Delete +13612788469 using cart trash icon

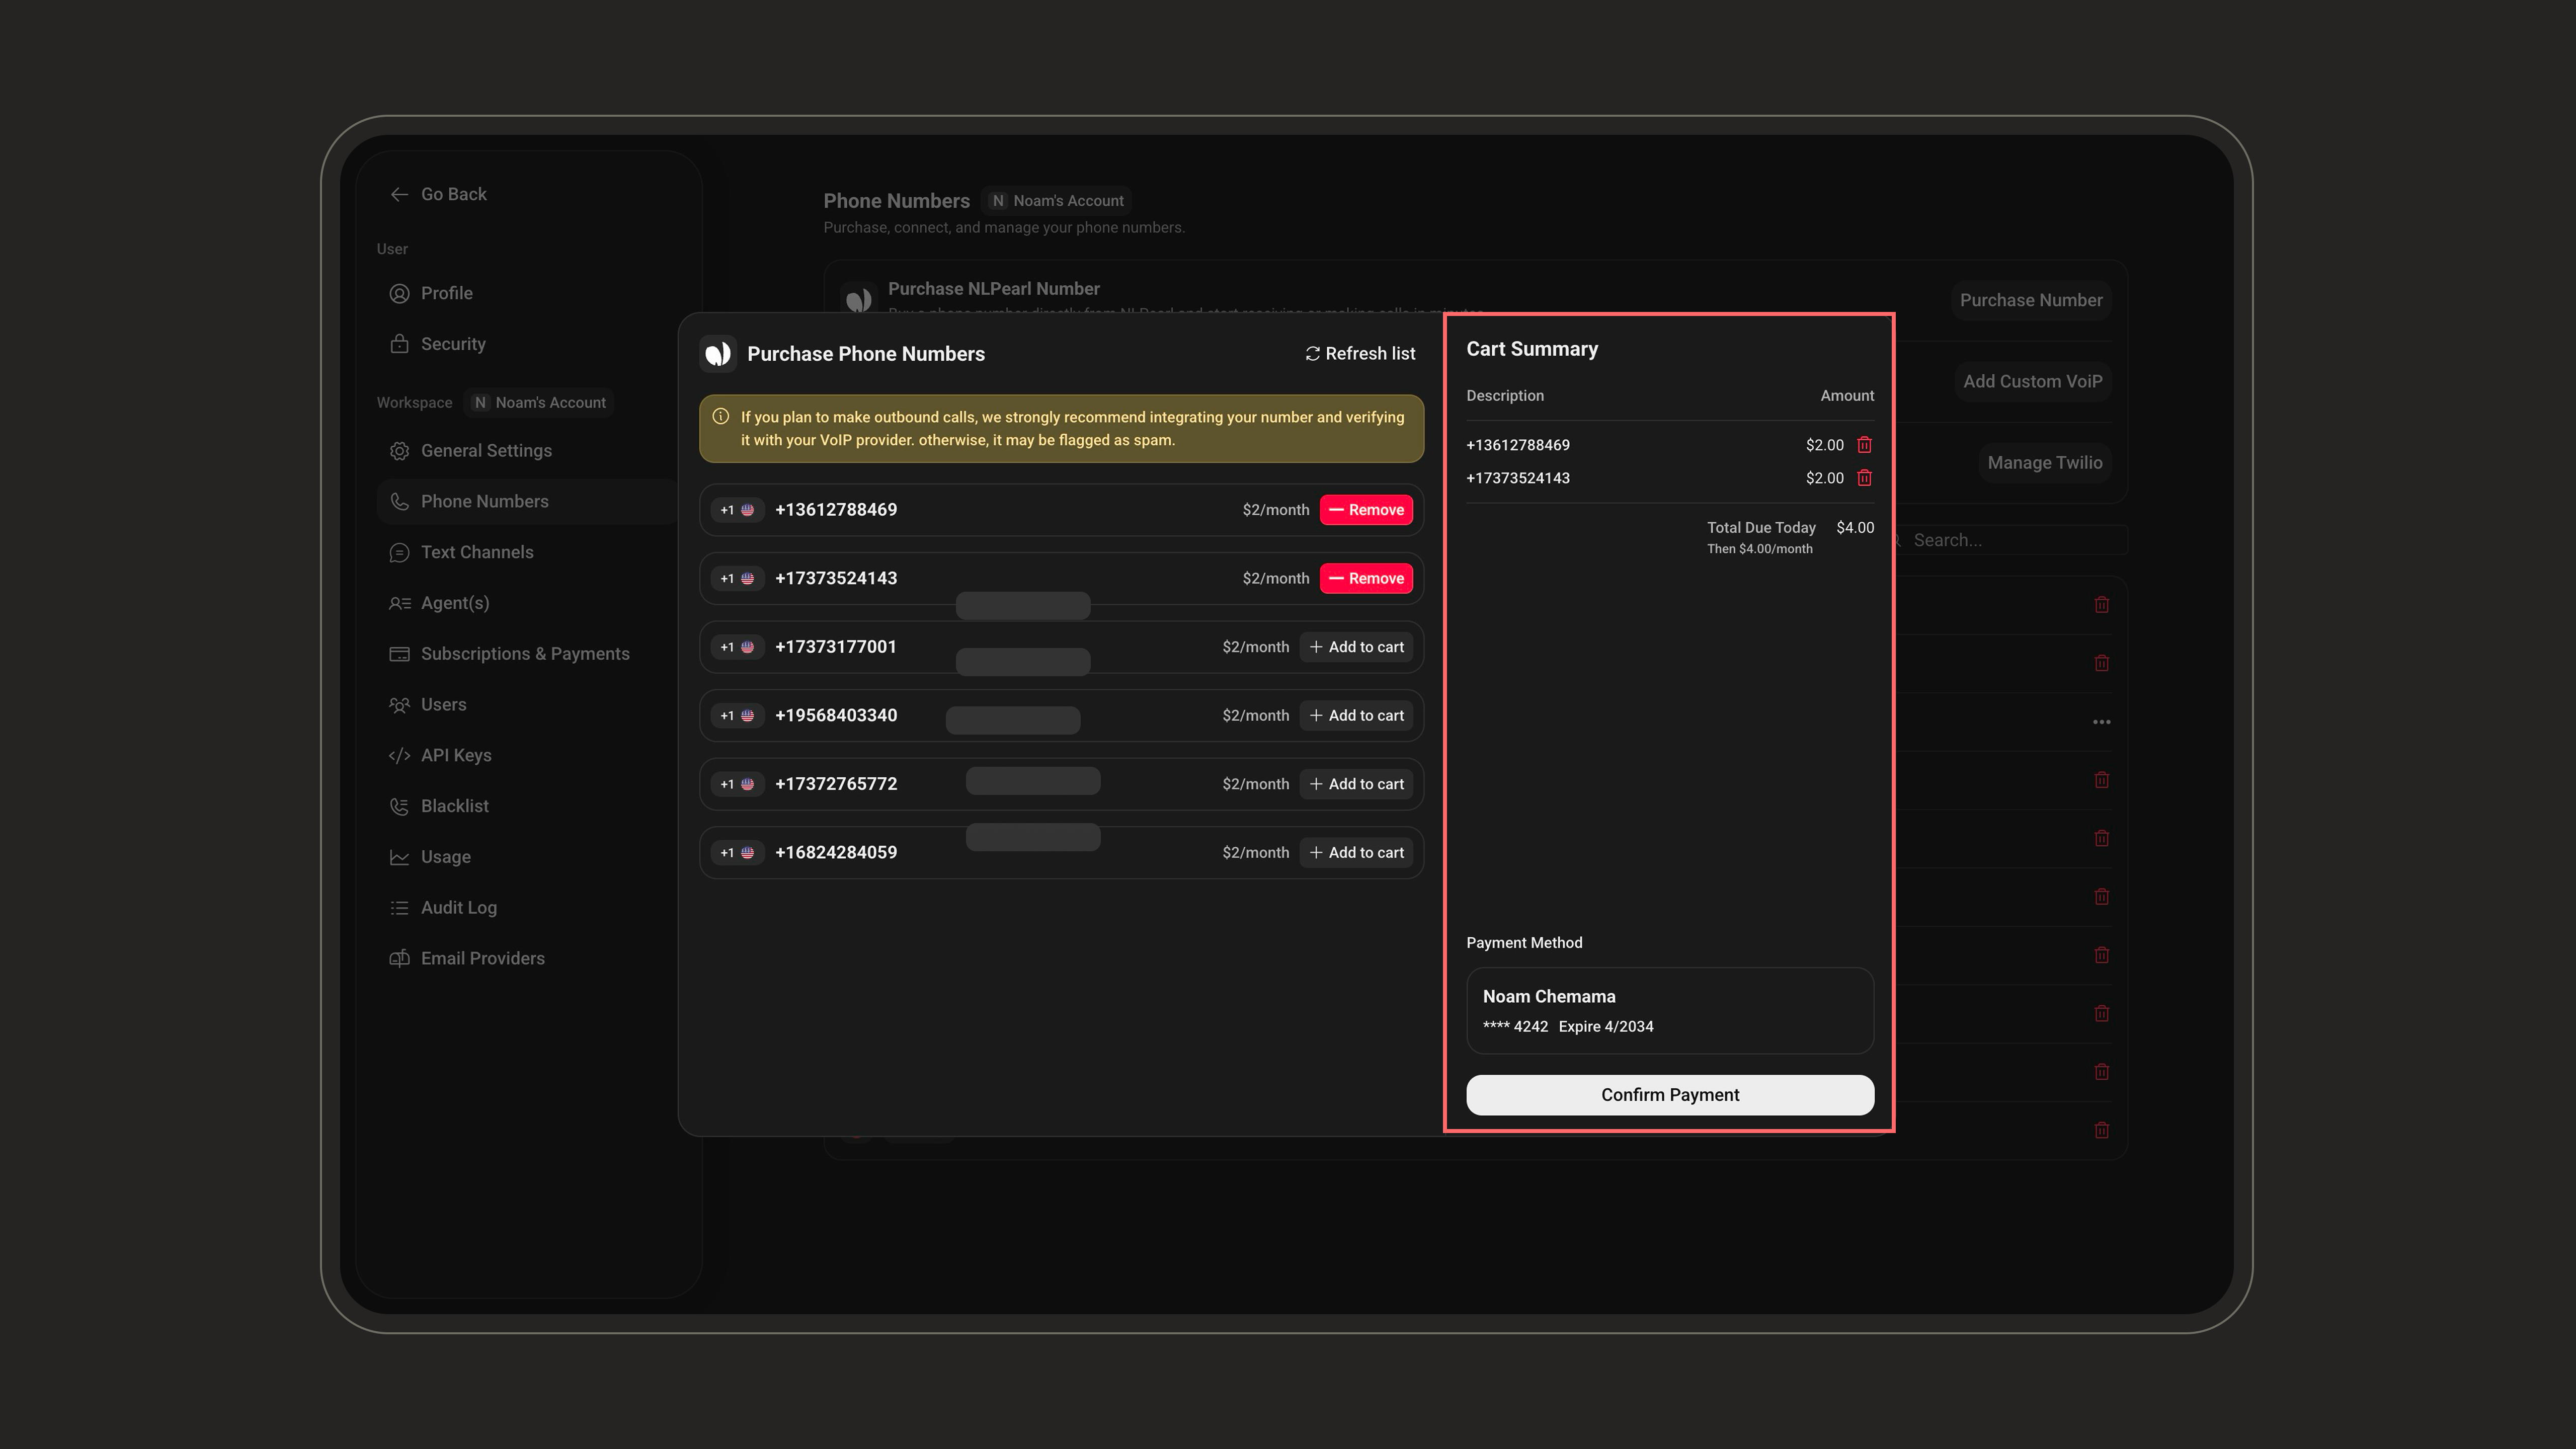click(1864, 445)
